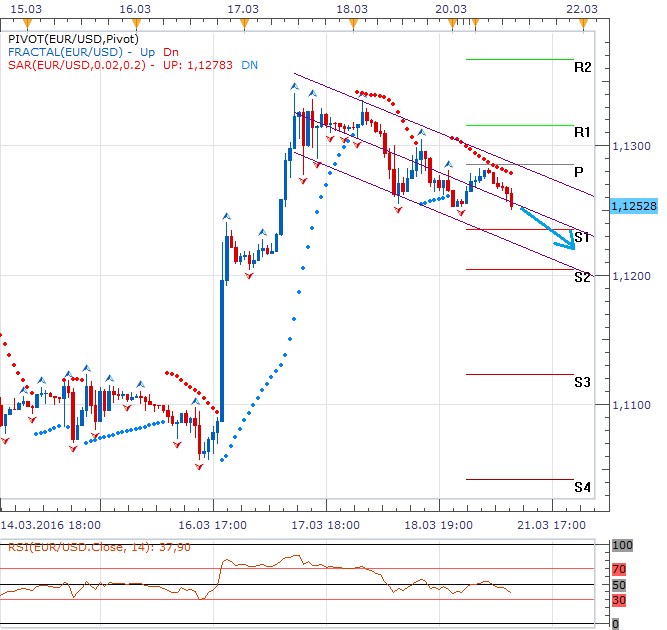667x630 pixels.
Task: Select the S2 support level label
Action: [582, 276]
